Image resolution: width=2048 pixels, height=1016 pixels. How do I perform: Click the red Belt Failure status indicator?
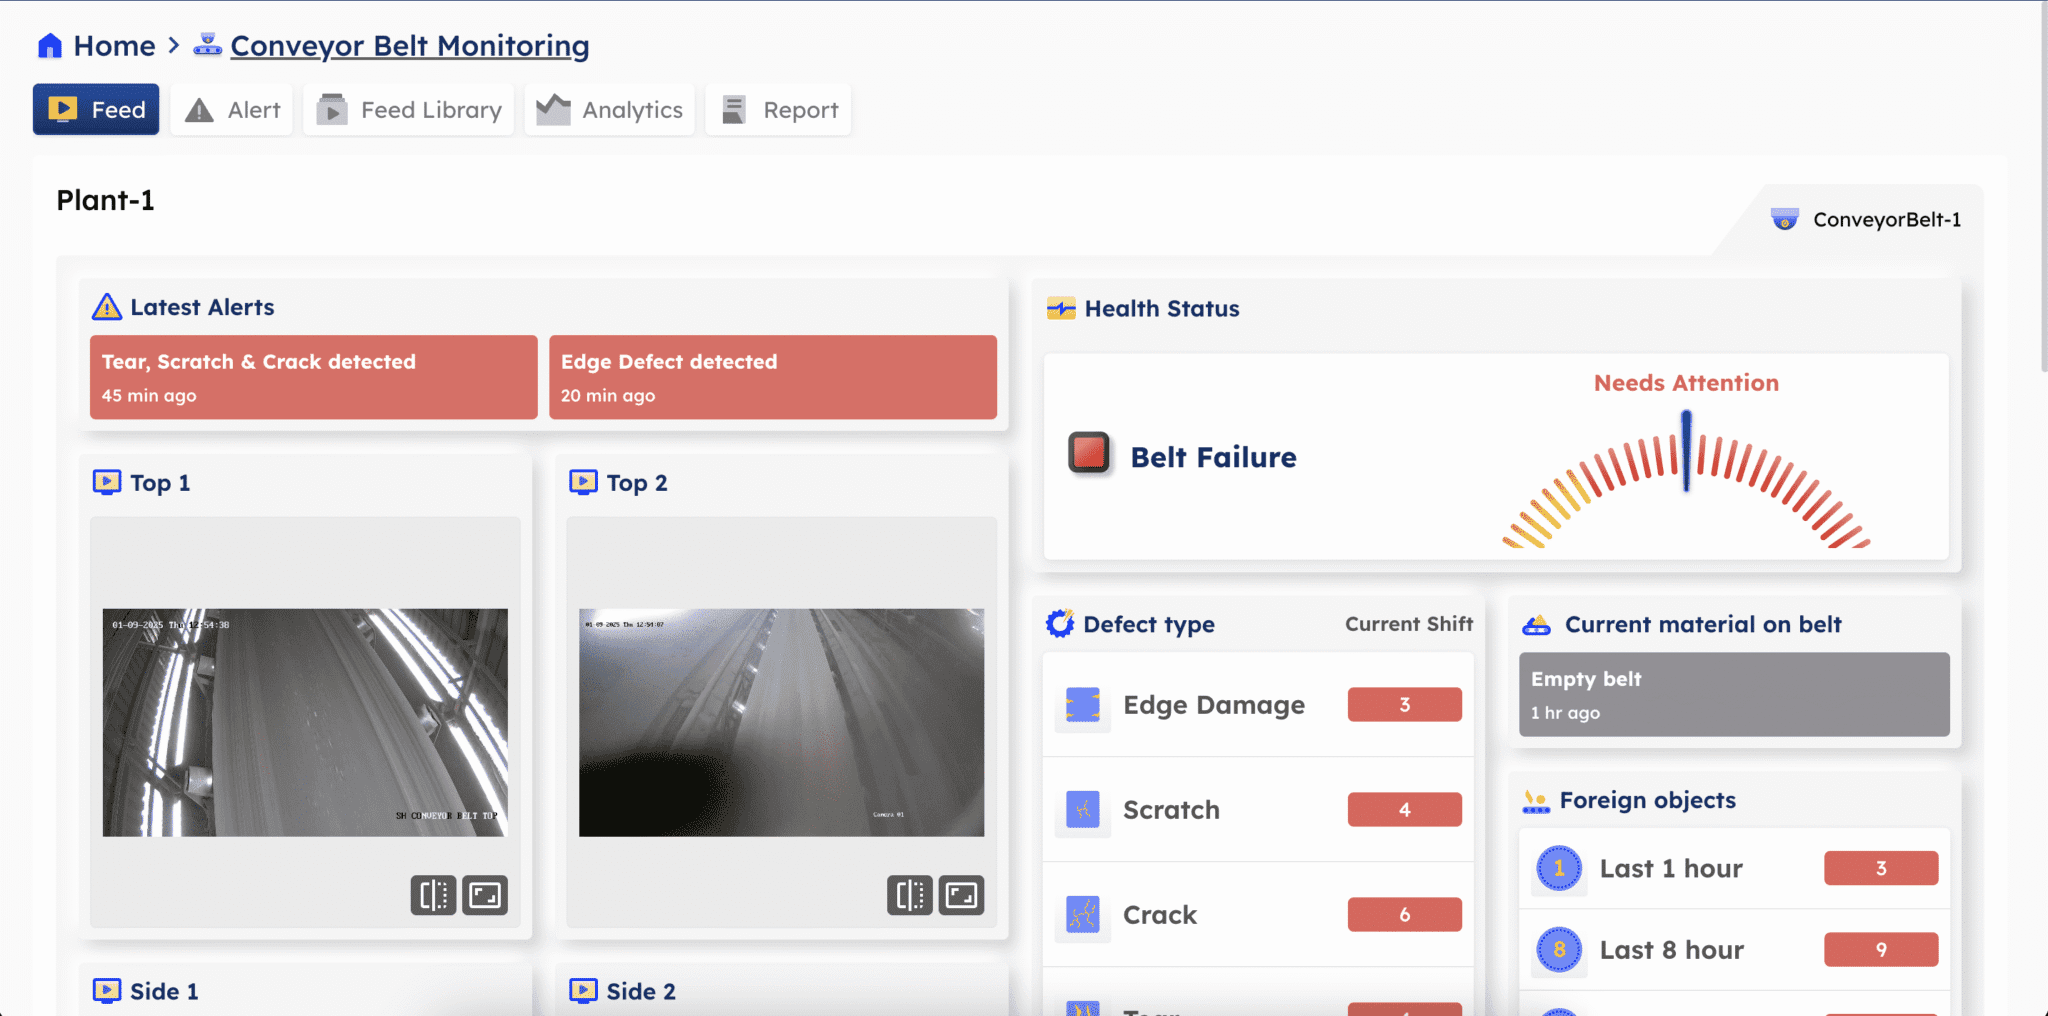point(1089,452)
